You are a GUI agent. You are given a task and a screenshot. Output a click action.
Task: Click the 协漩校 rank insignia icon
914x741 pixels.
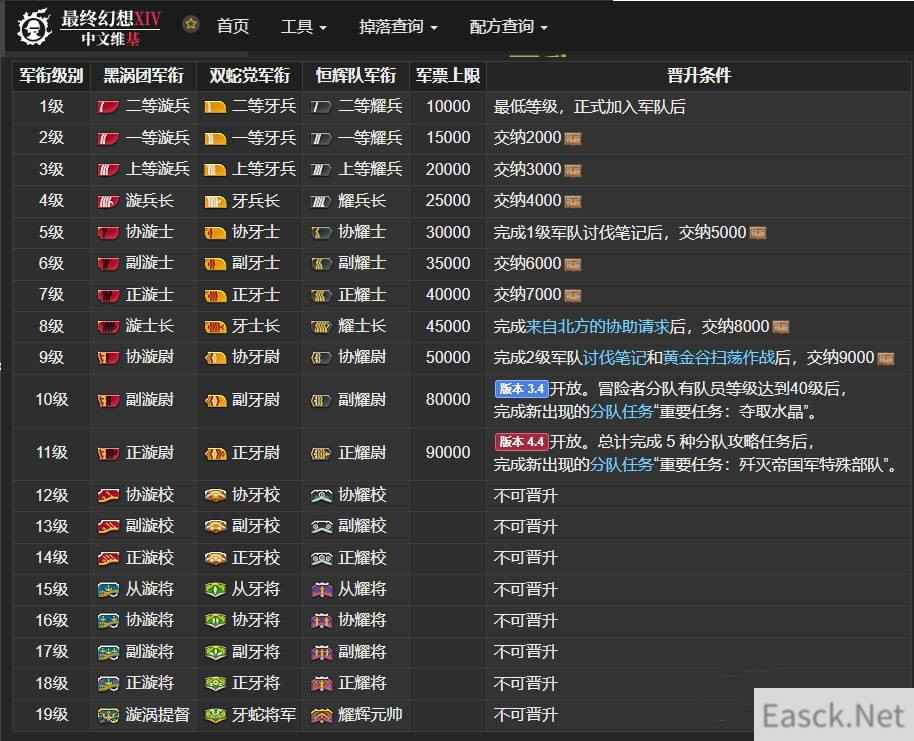tap(108, 496)
